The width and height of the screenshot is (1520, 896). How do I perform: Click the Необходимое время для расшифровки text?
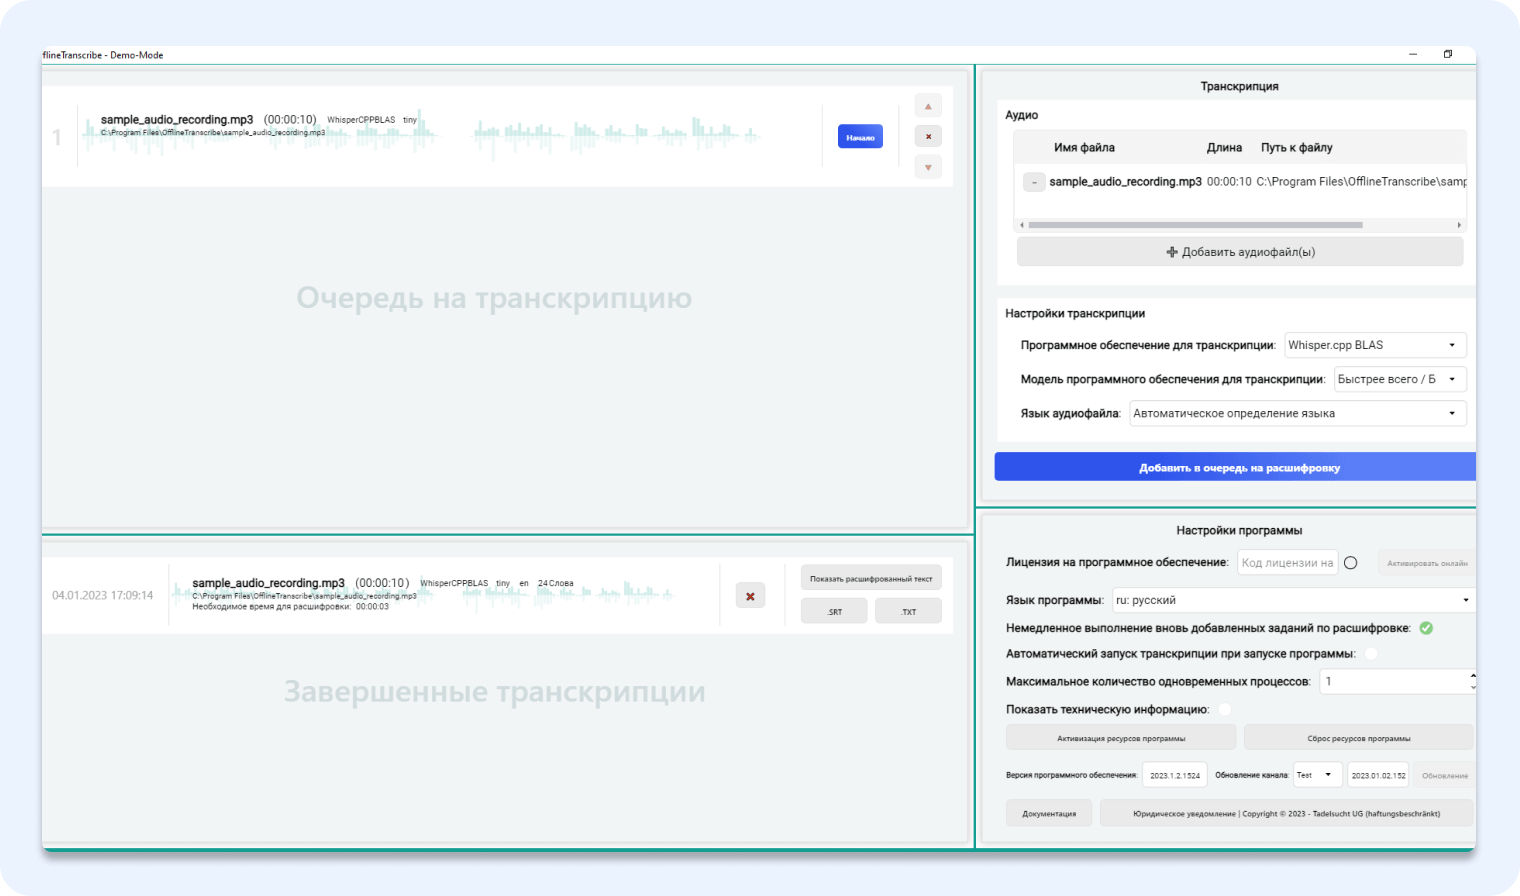[291, 607]
